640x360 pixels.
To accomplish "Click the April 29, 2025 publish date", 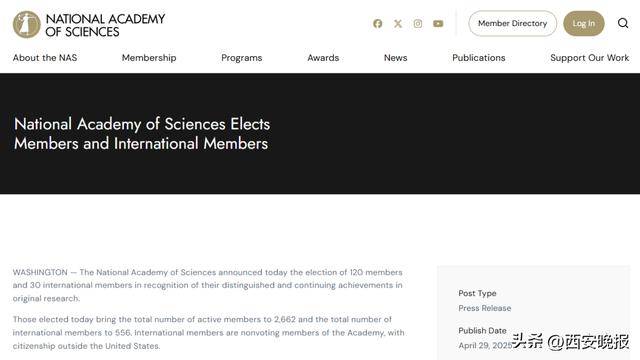I will [485, 346].
